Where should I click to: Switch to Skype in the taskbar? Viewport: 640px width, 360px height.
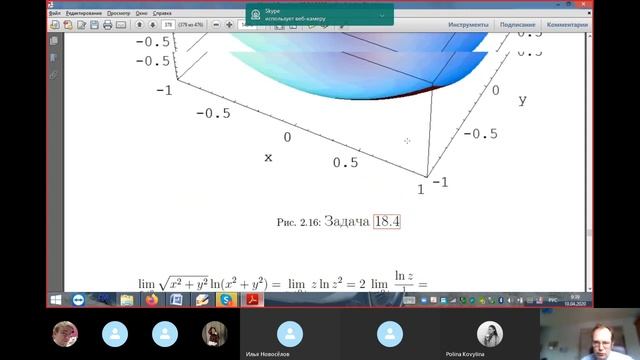click(226, 300)
